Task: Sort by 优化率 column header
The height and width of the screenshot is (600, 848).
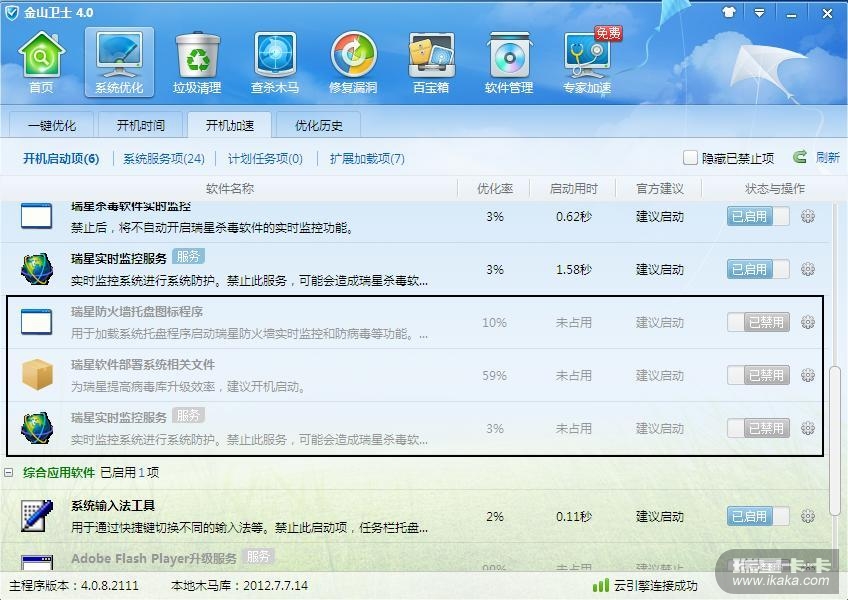Action: 495,189
